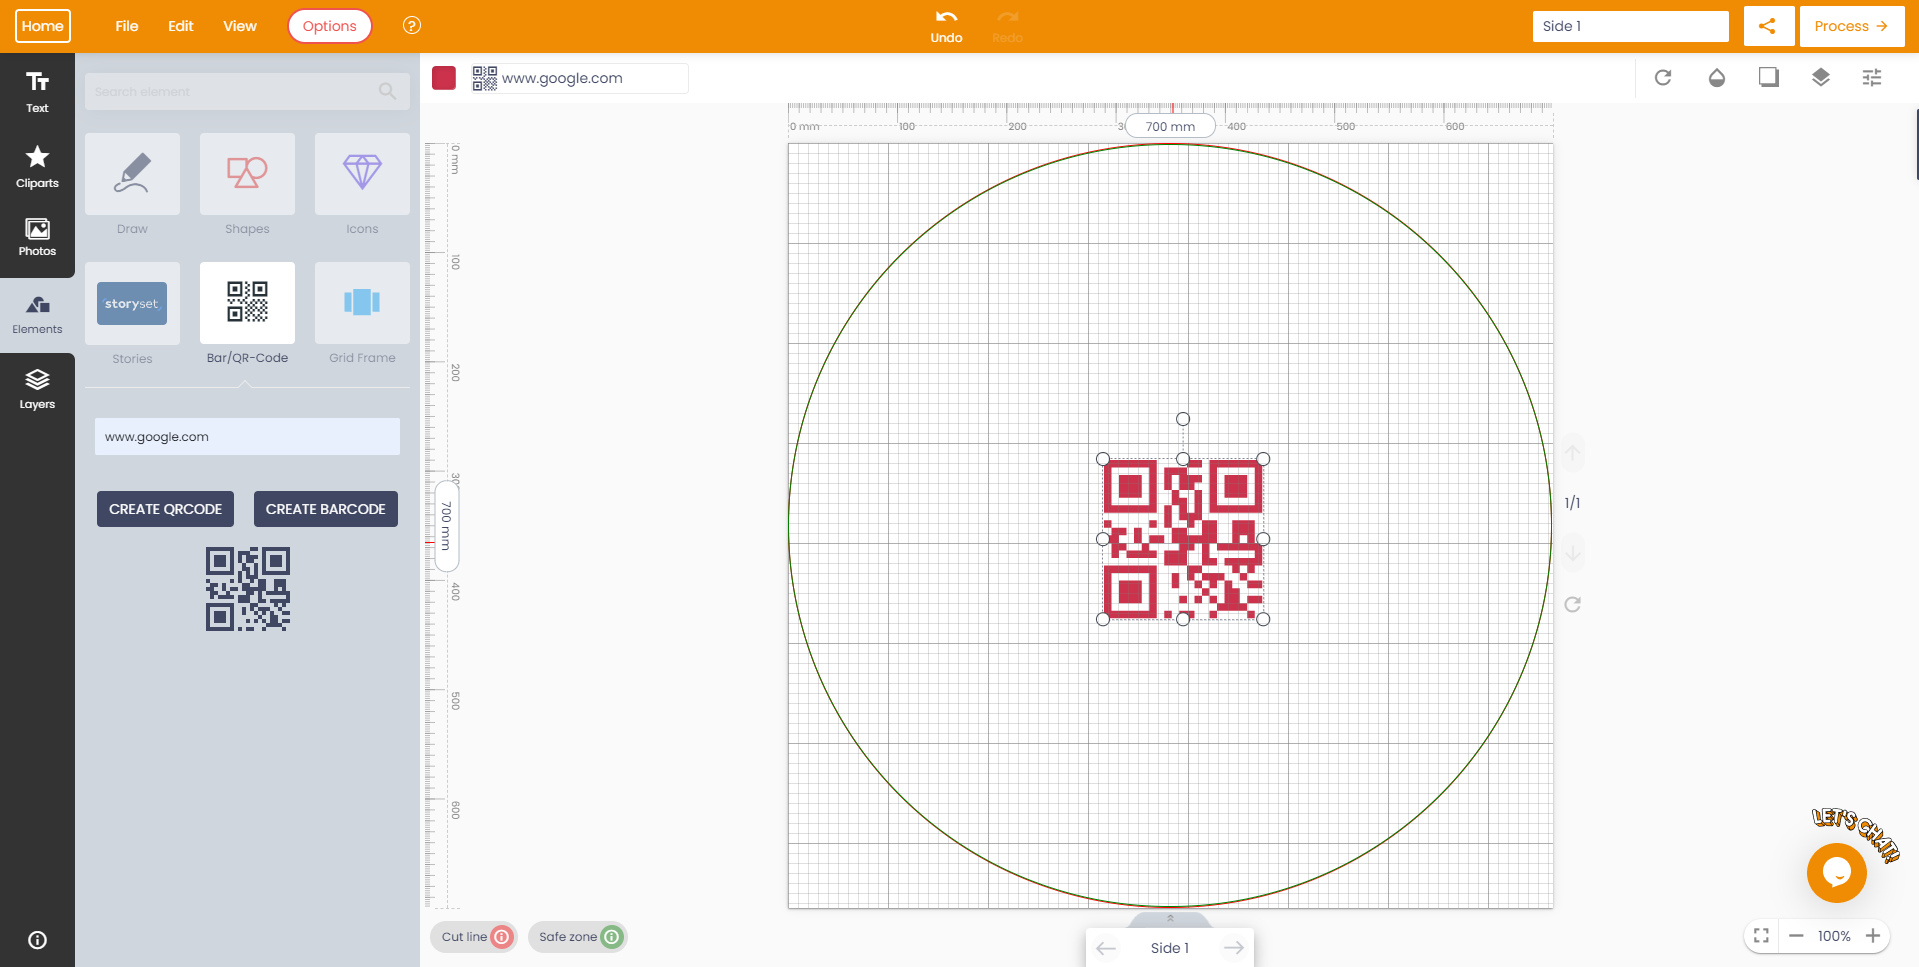
Task: Open the Side 1 dropdown field
Action: click(x=1630, y=26)
